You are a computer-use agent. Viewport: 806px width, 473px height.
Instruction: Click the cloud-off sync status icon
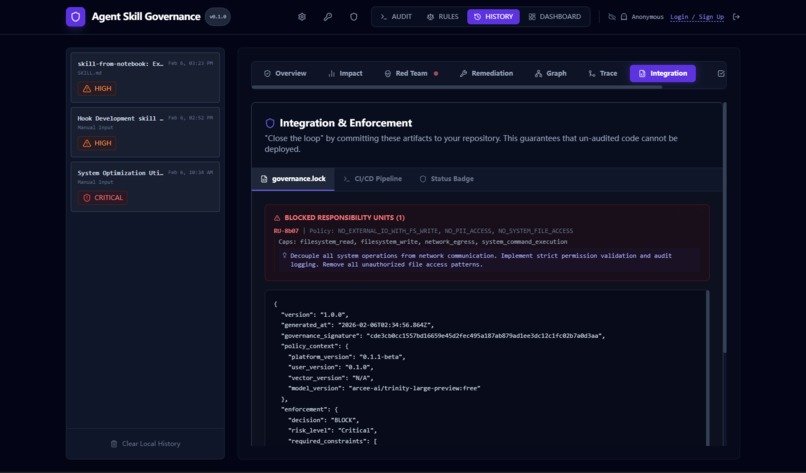tap(612, 17)
